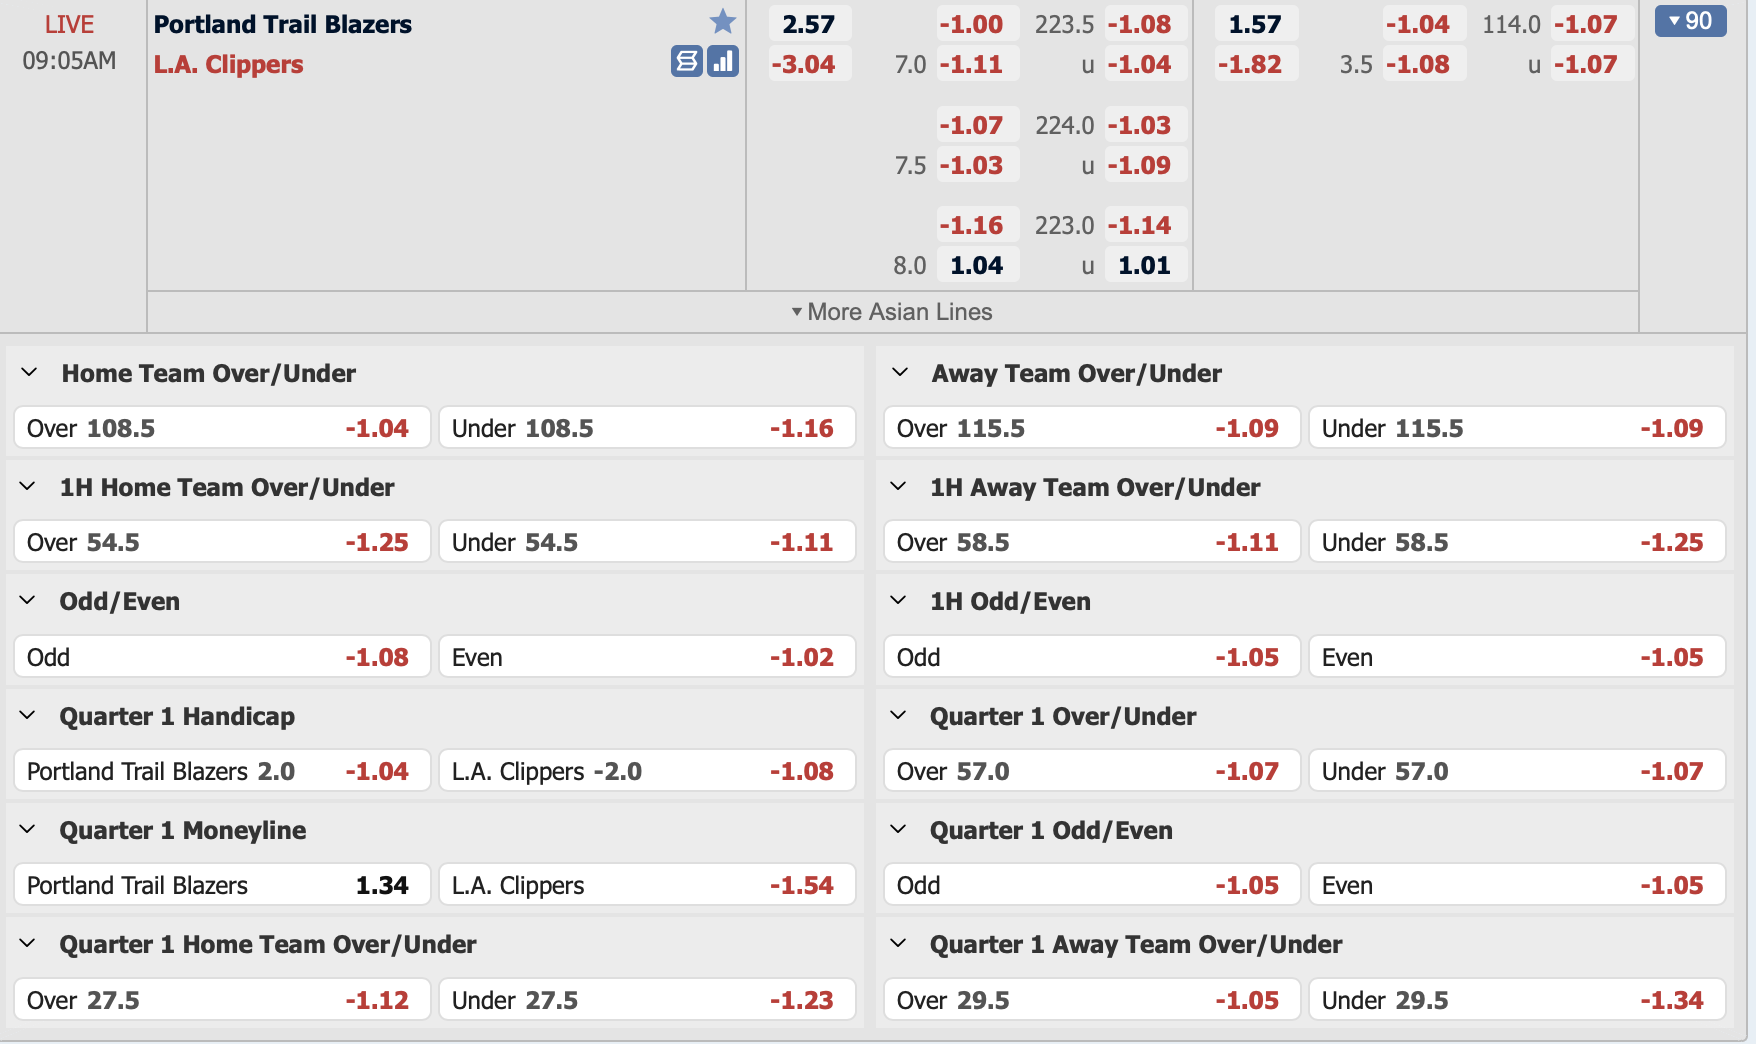Select Under 29.5 Quarter 1 away total

[1517, 1000]
